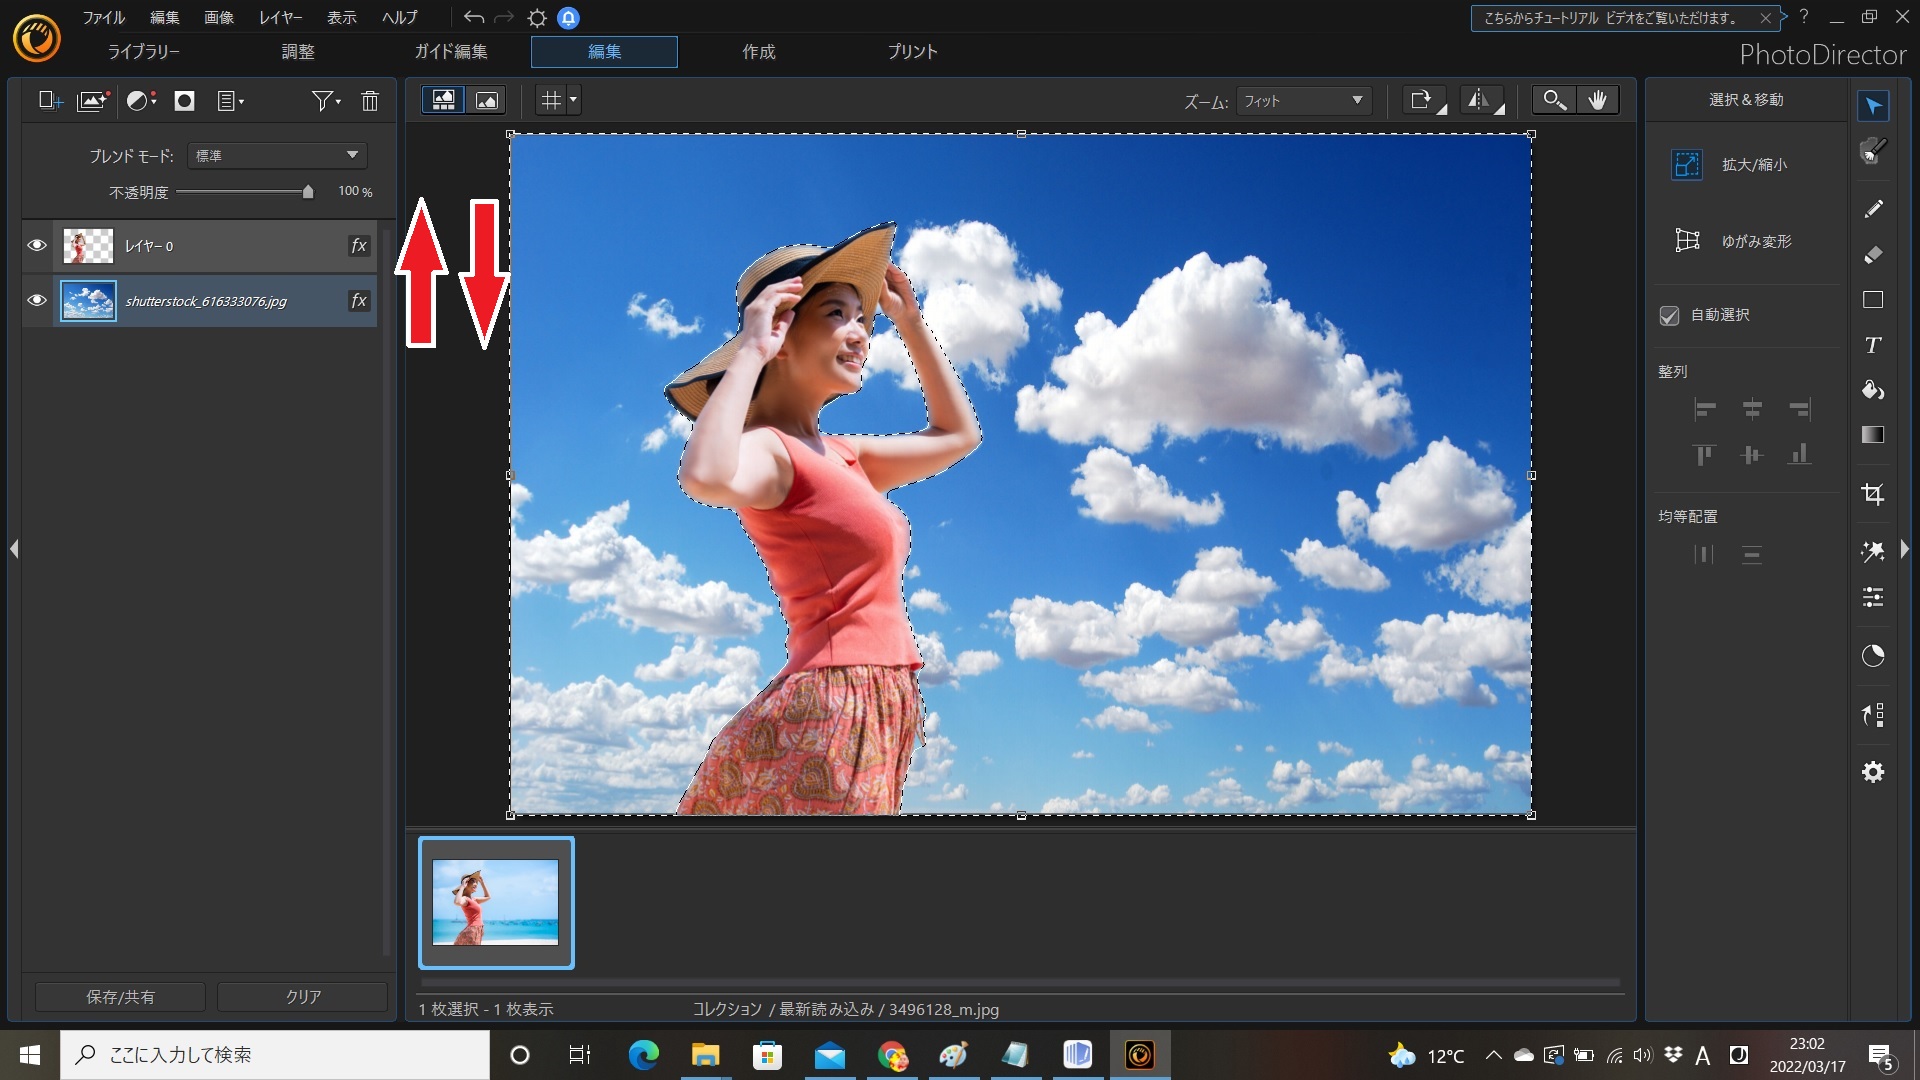The height and width of the screenshot is (1080, 1920).
Task: Click the 不透明度 opacity slider handle
Action: coord(308,192)
